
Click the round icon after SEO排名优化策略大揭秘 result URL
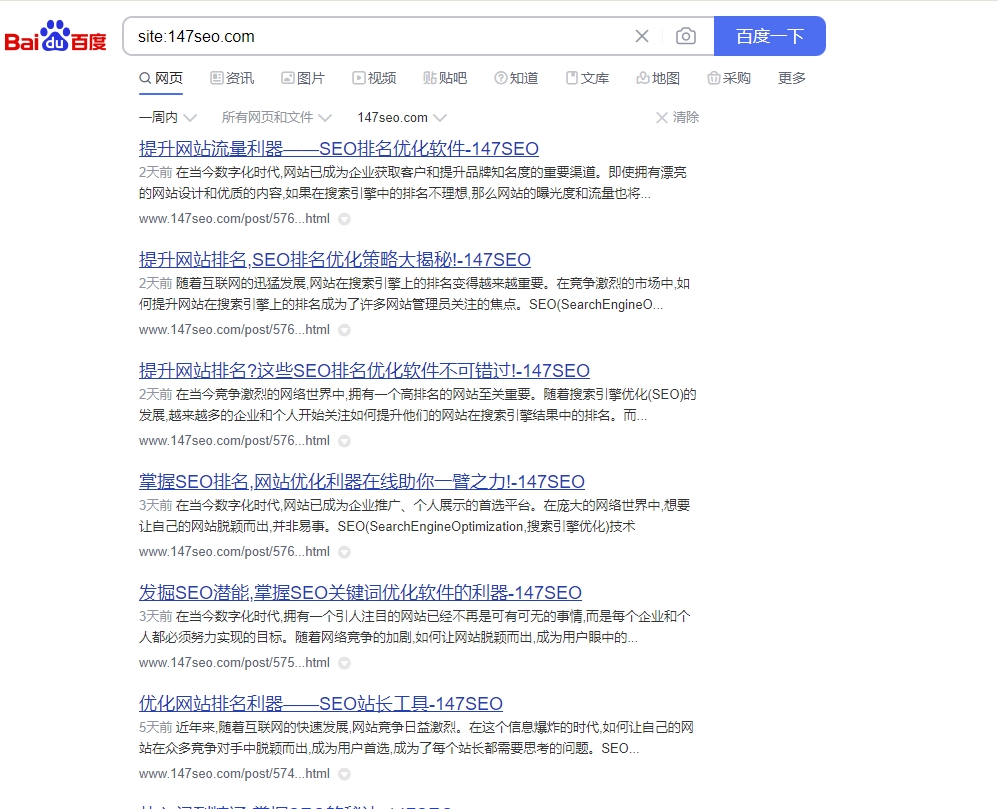[x=344, y=330]
